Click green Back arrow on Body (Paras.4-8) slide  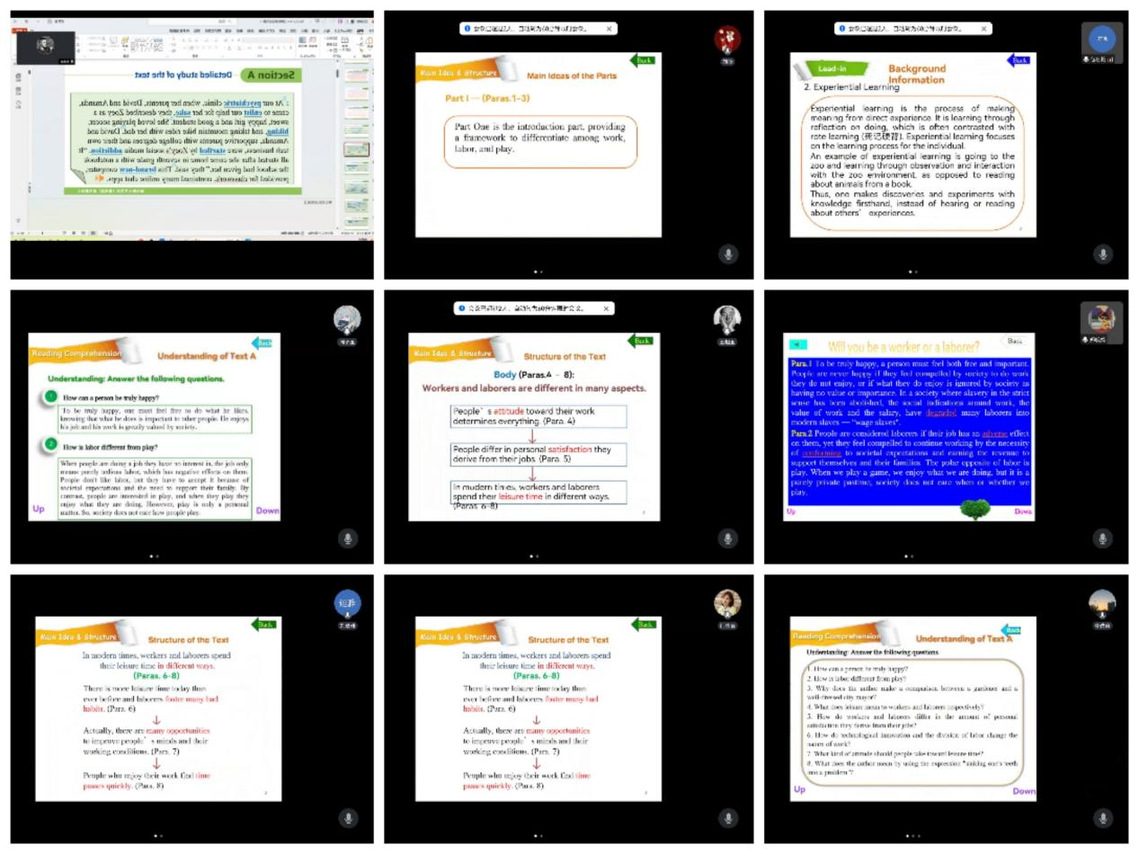640,340
